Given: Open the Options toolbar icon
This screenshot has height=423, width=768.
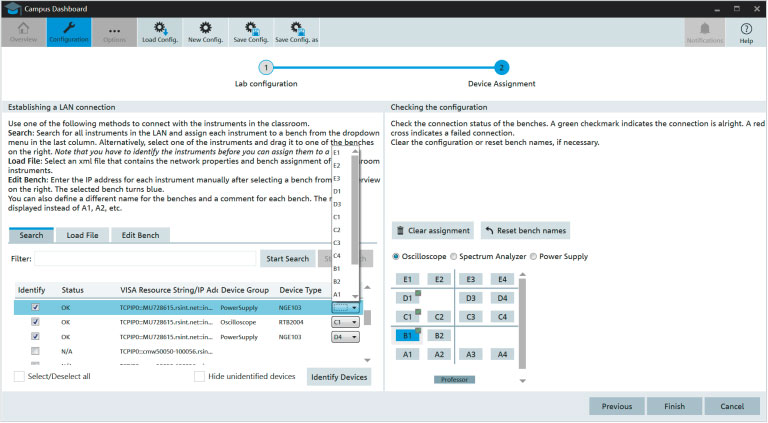Looking at the screenshot, I should point(114,32).
